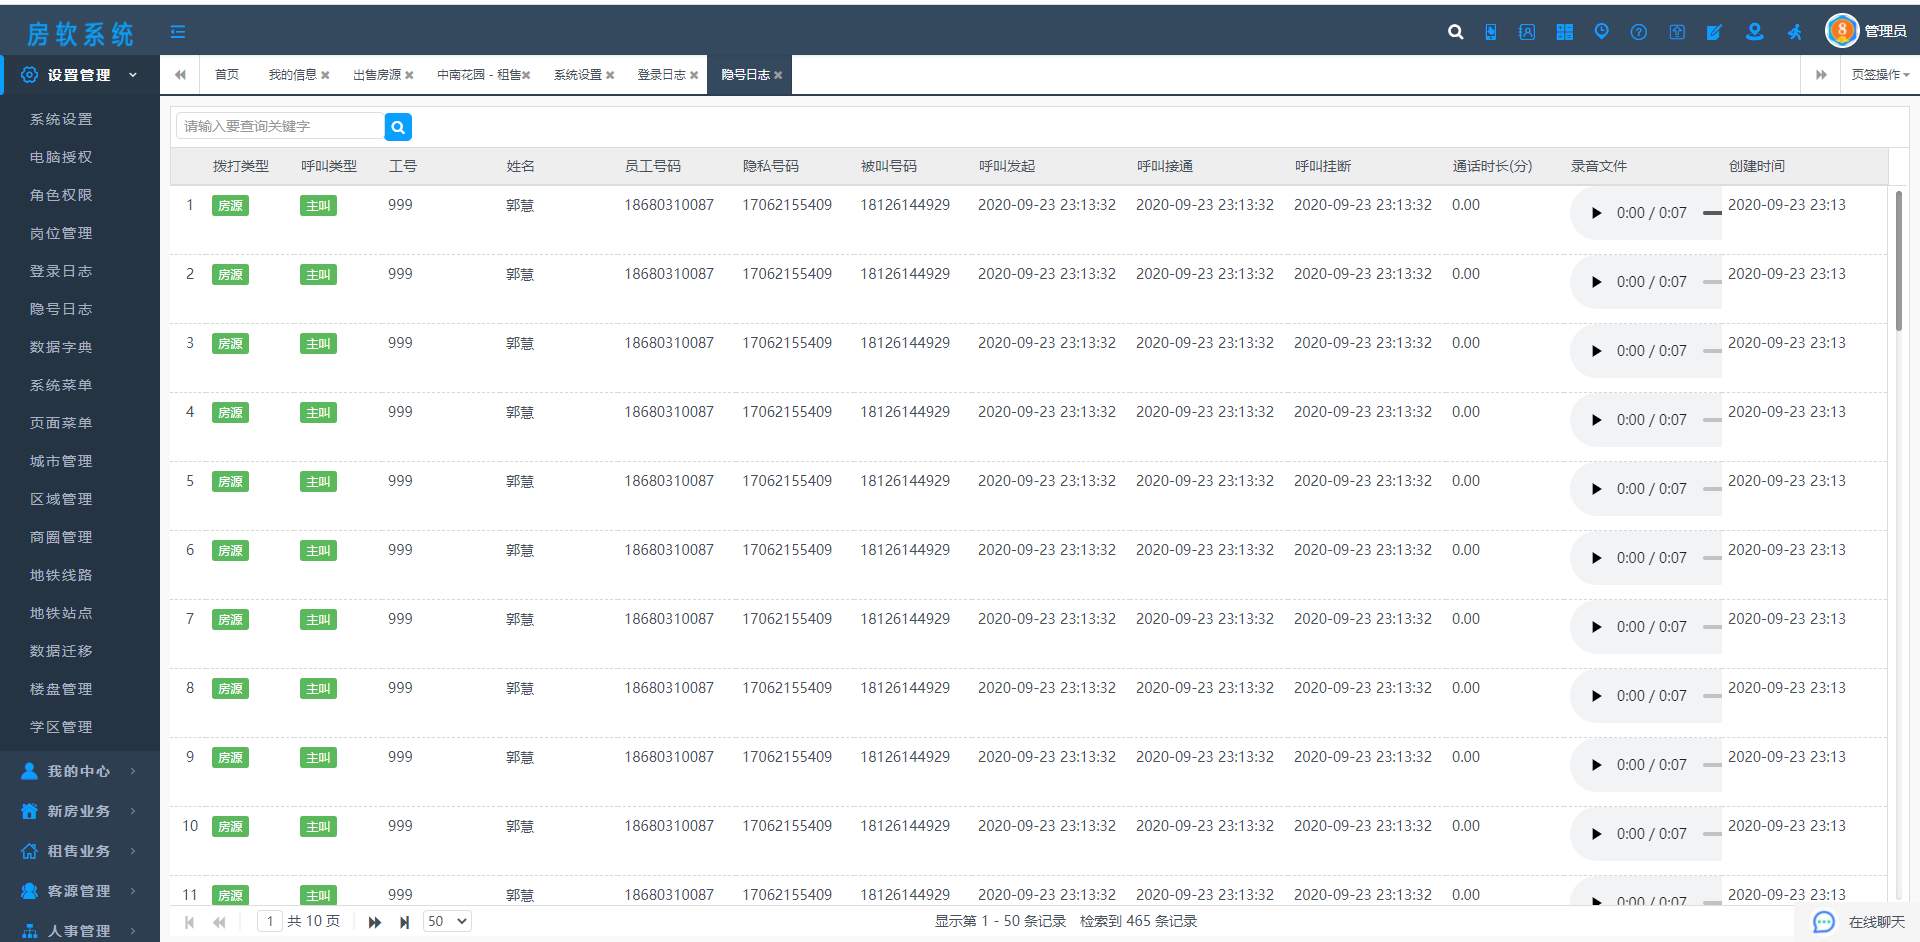Screen dimensions: 1920x942
Task: Click the running person icon
Action: [1795, 32]
